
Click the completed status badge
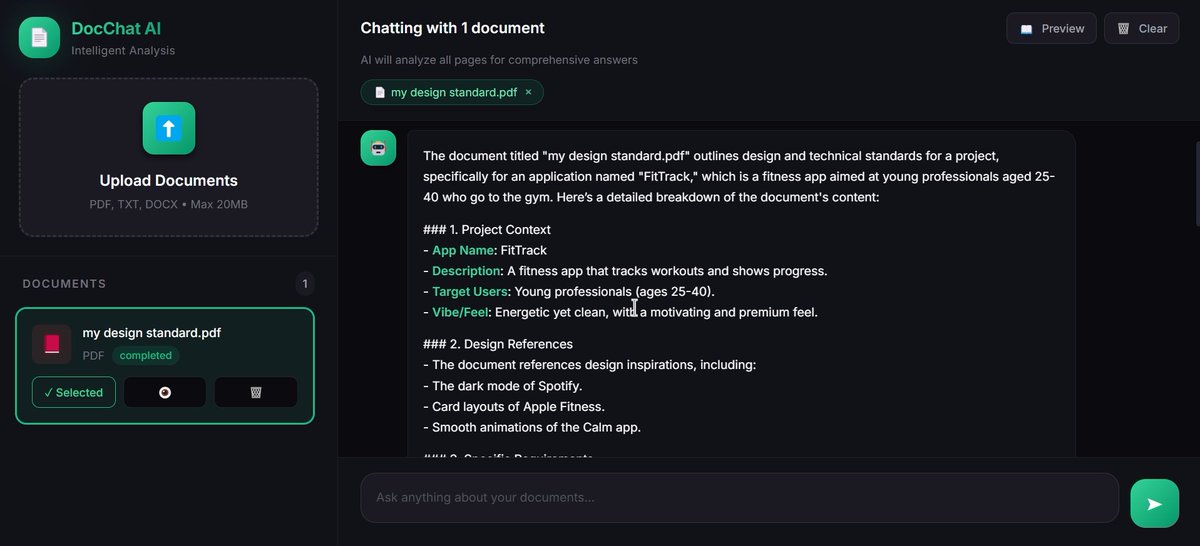pyautogui.click(x=146, y=355)
